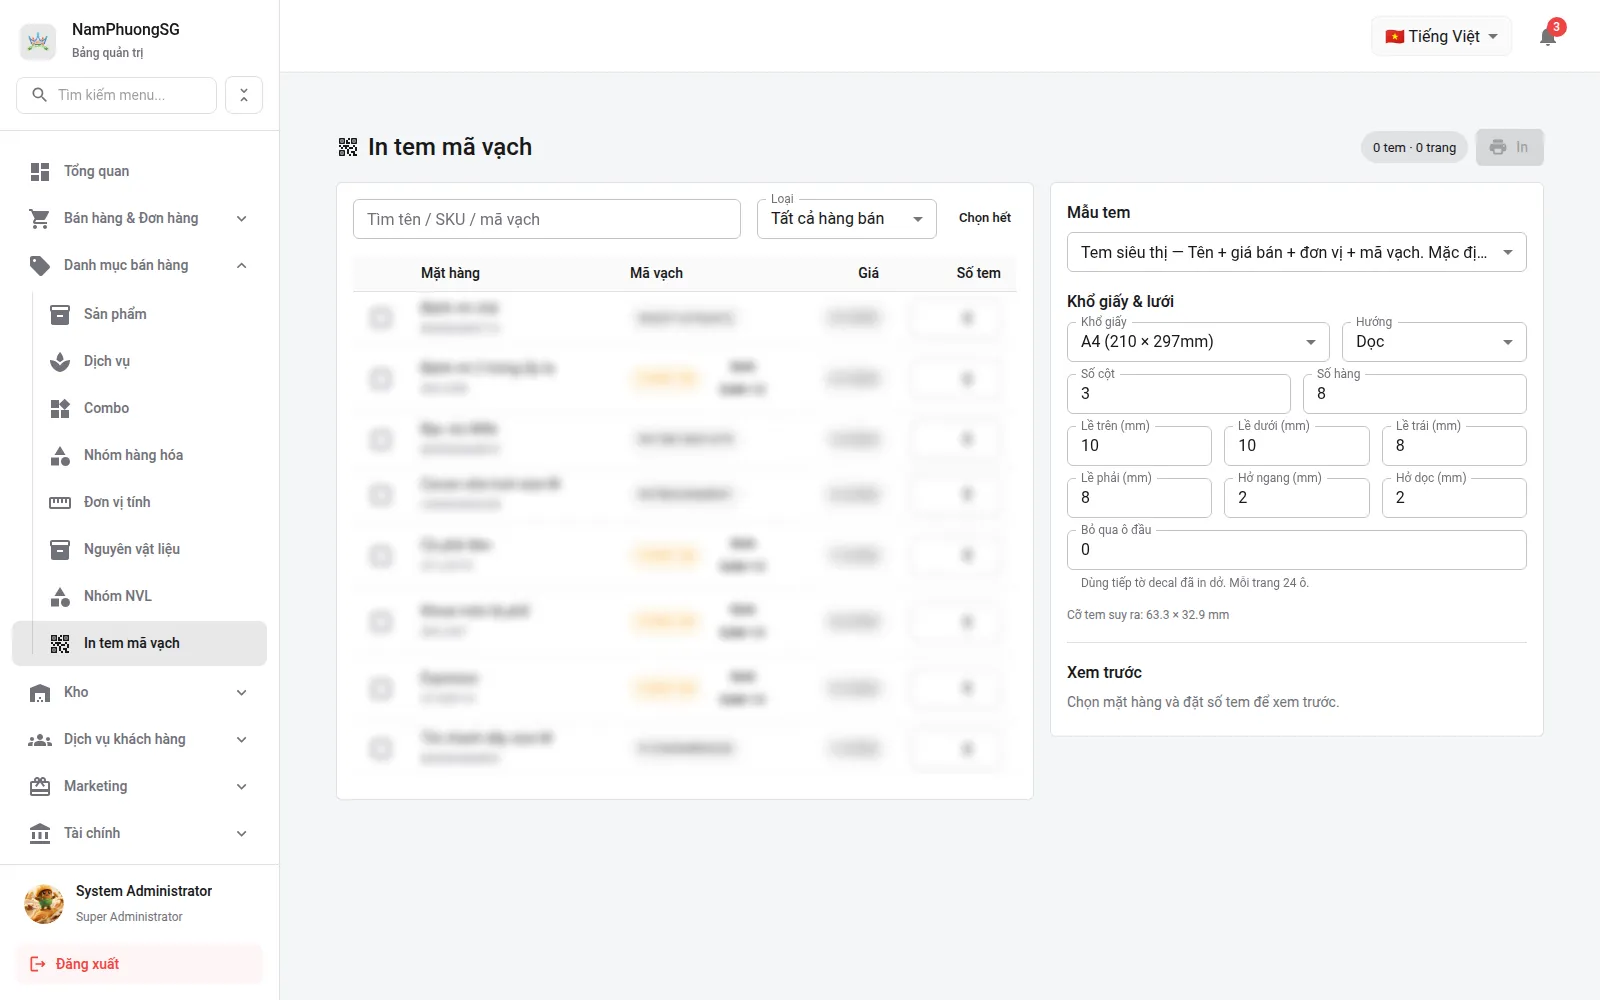Open Sản phẩm archive icon
Viewport: 1600px width, 1000px height.
(60, 315)
